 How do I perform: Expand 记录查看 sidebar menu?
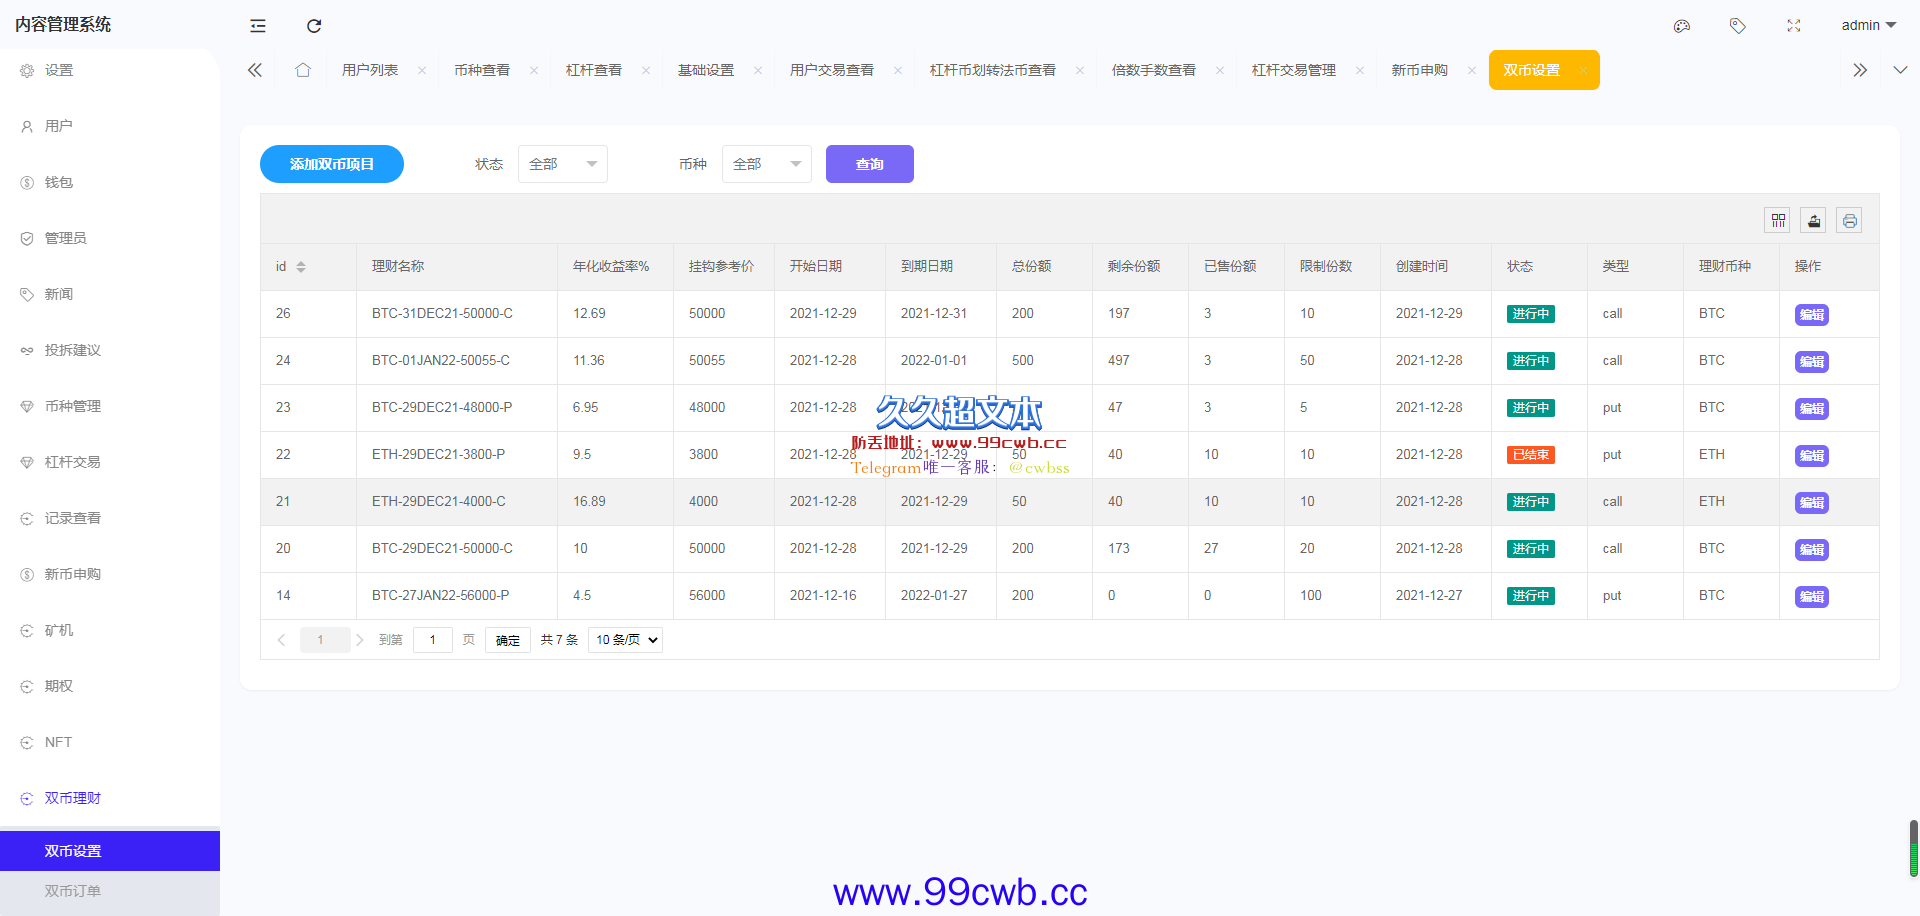110,518
